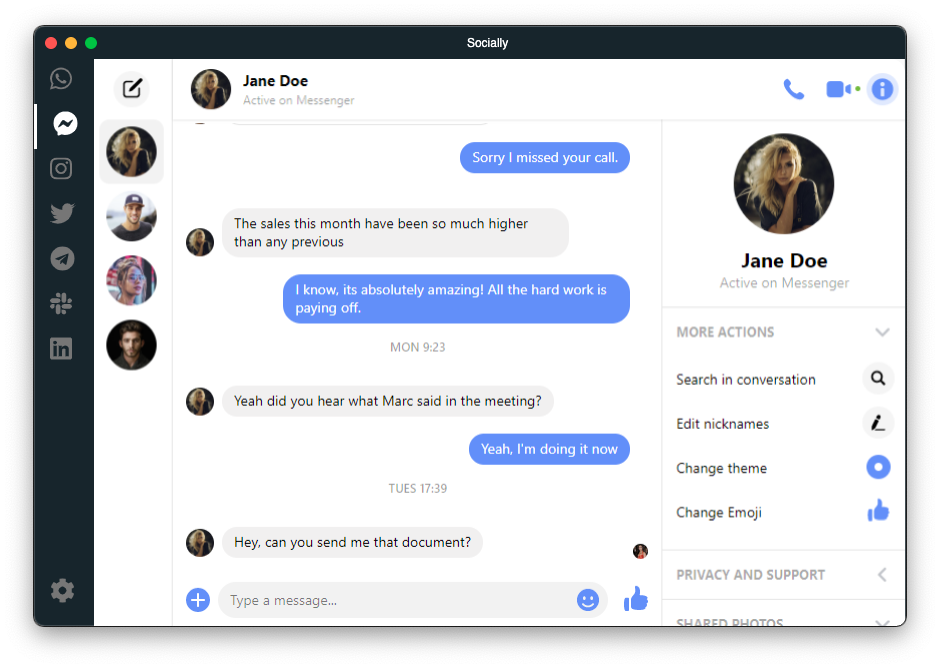Click the small seen-receipt avatar
The image size is (940, 668).
tap(640, 551)
